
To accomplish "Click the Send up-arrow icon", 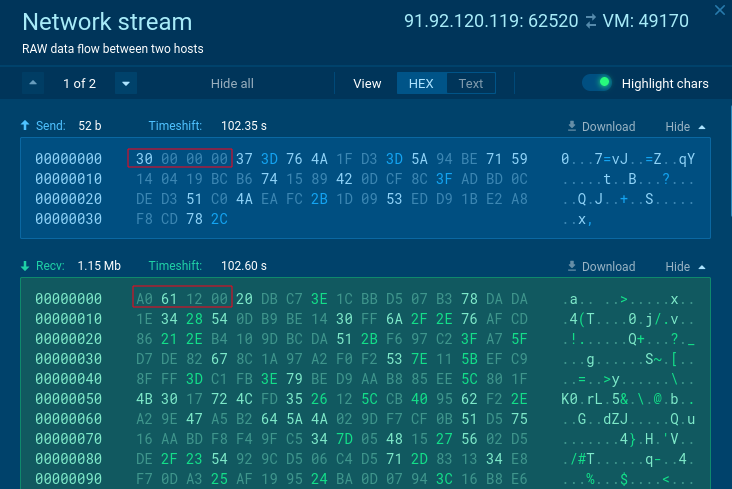I will pyautogui.click(x=25, y=126).
